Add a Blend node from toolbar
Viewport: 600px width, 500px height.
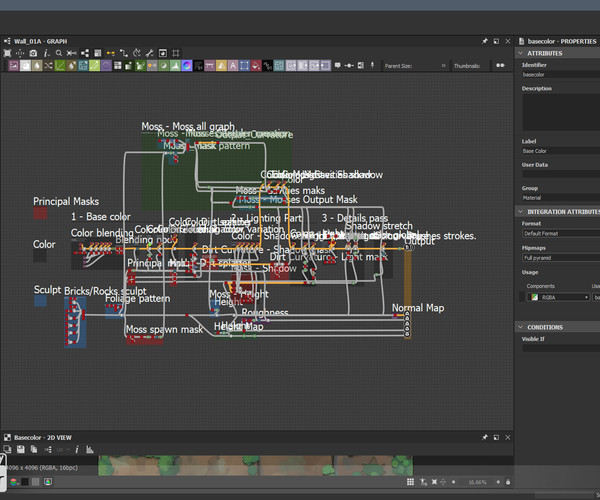coord(25,66)
